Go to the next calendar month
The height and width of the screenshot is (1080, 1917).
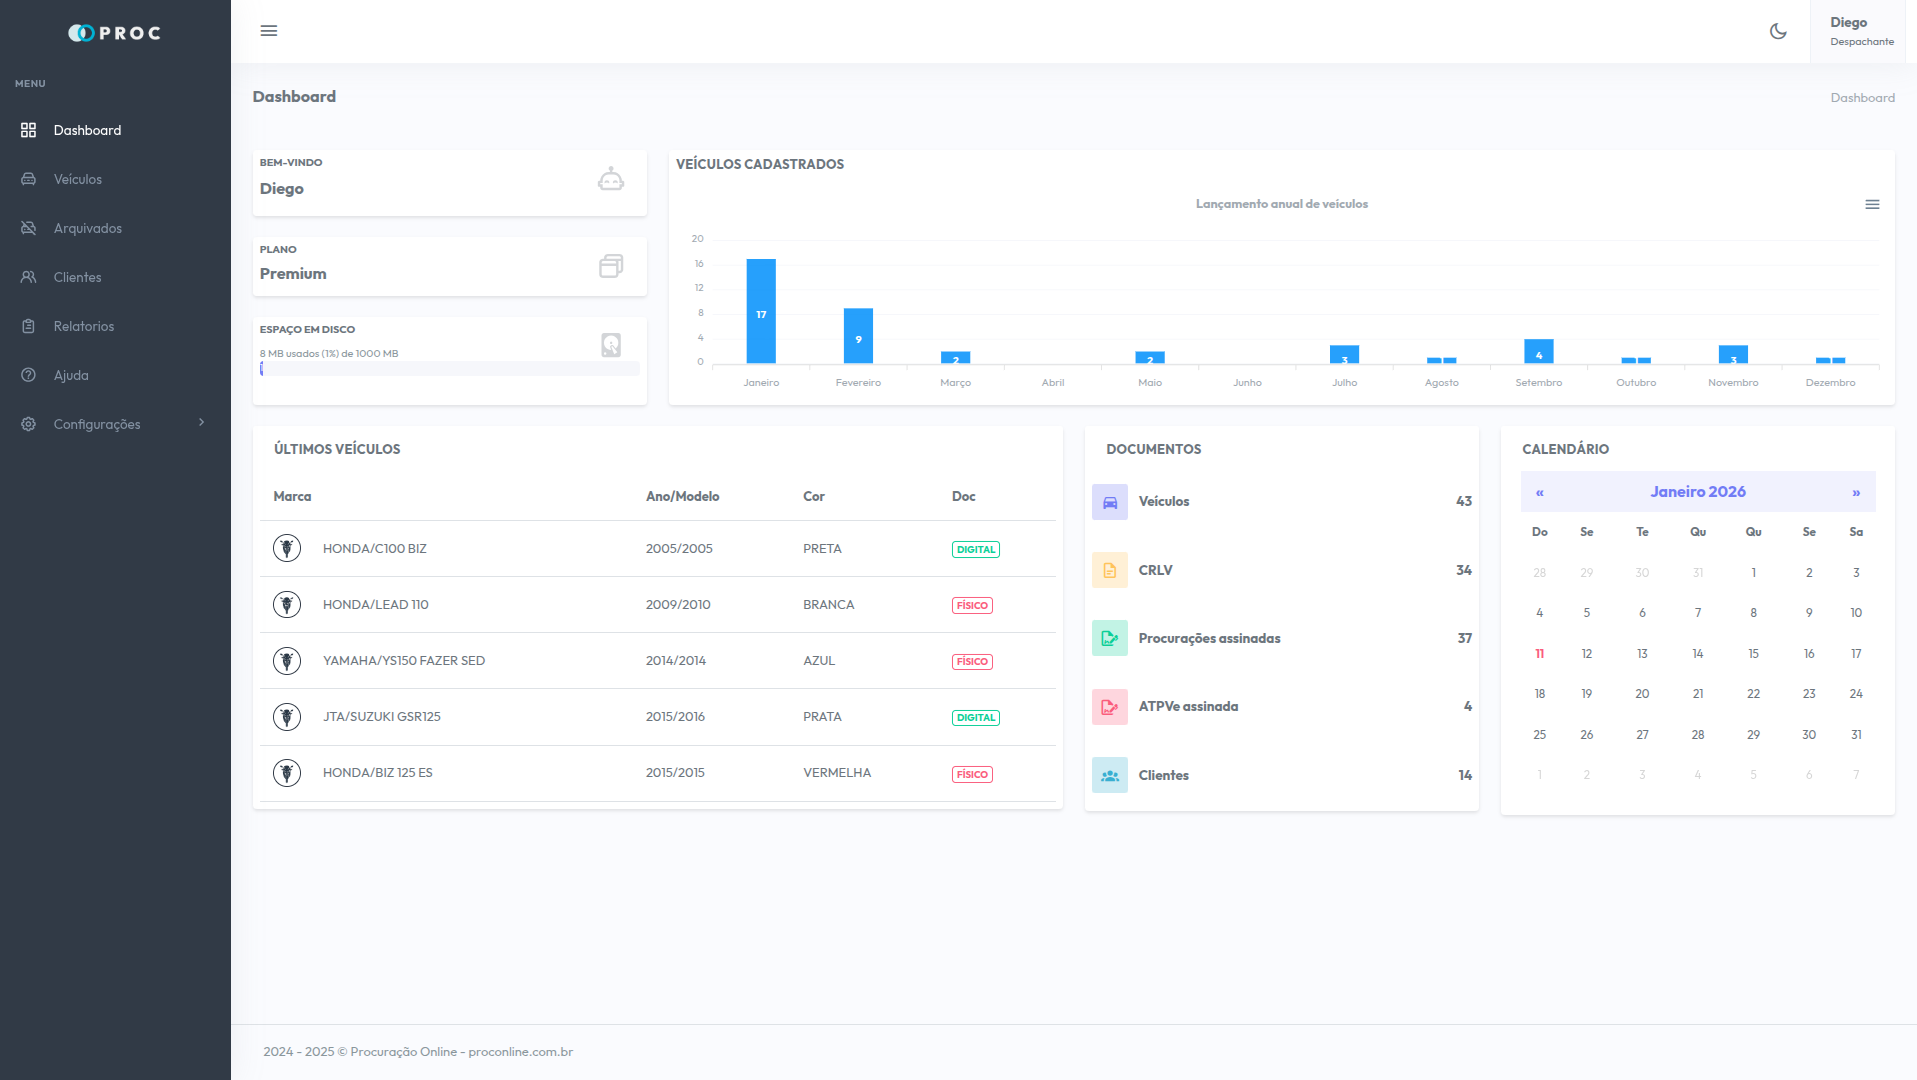[1856, 492]
